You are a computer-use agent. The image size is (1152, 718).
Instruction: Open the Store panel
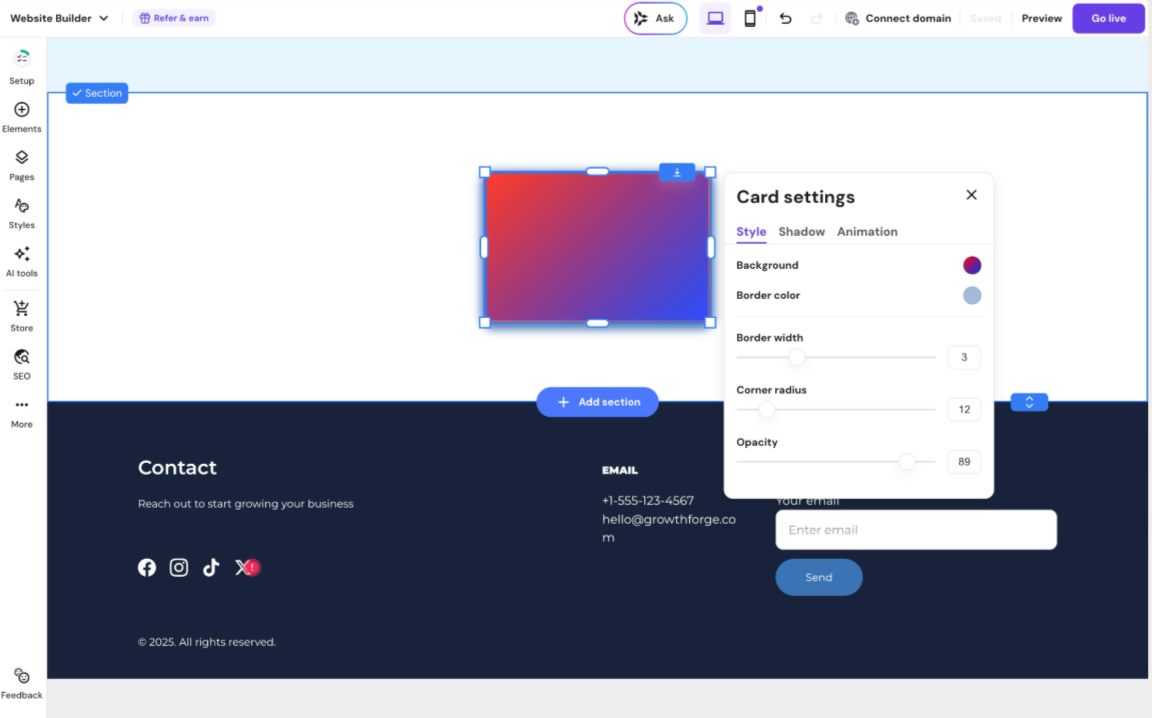pos(21,315)
